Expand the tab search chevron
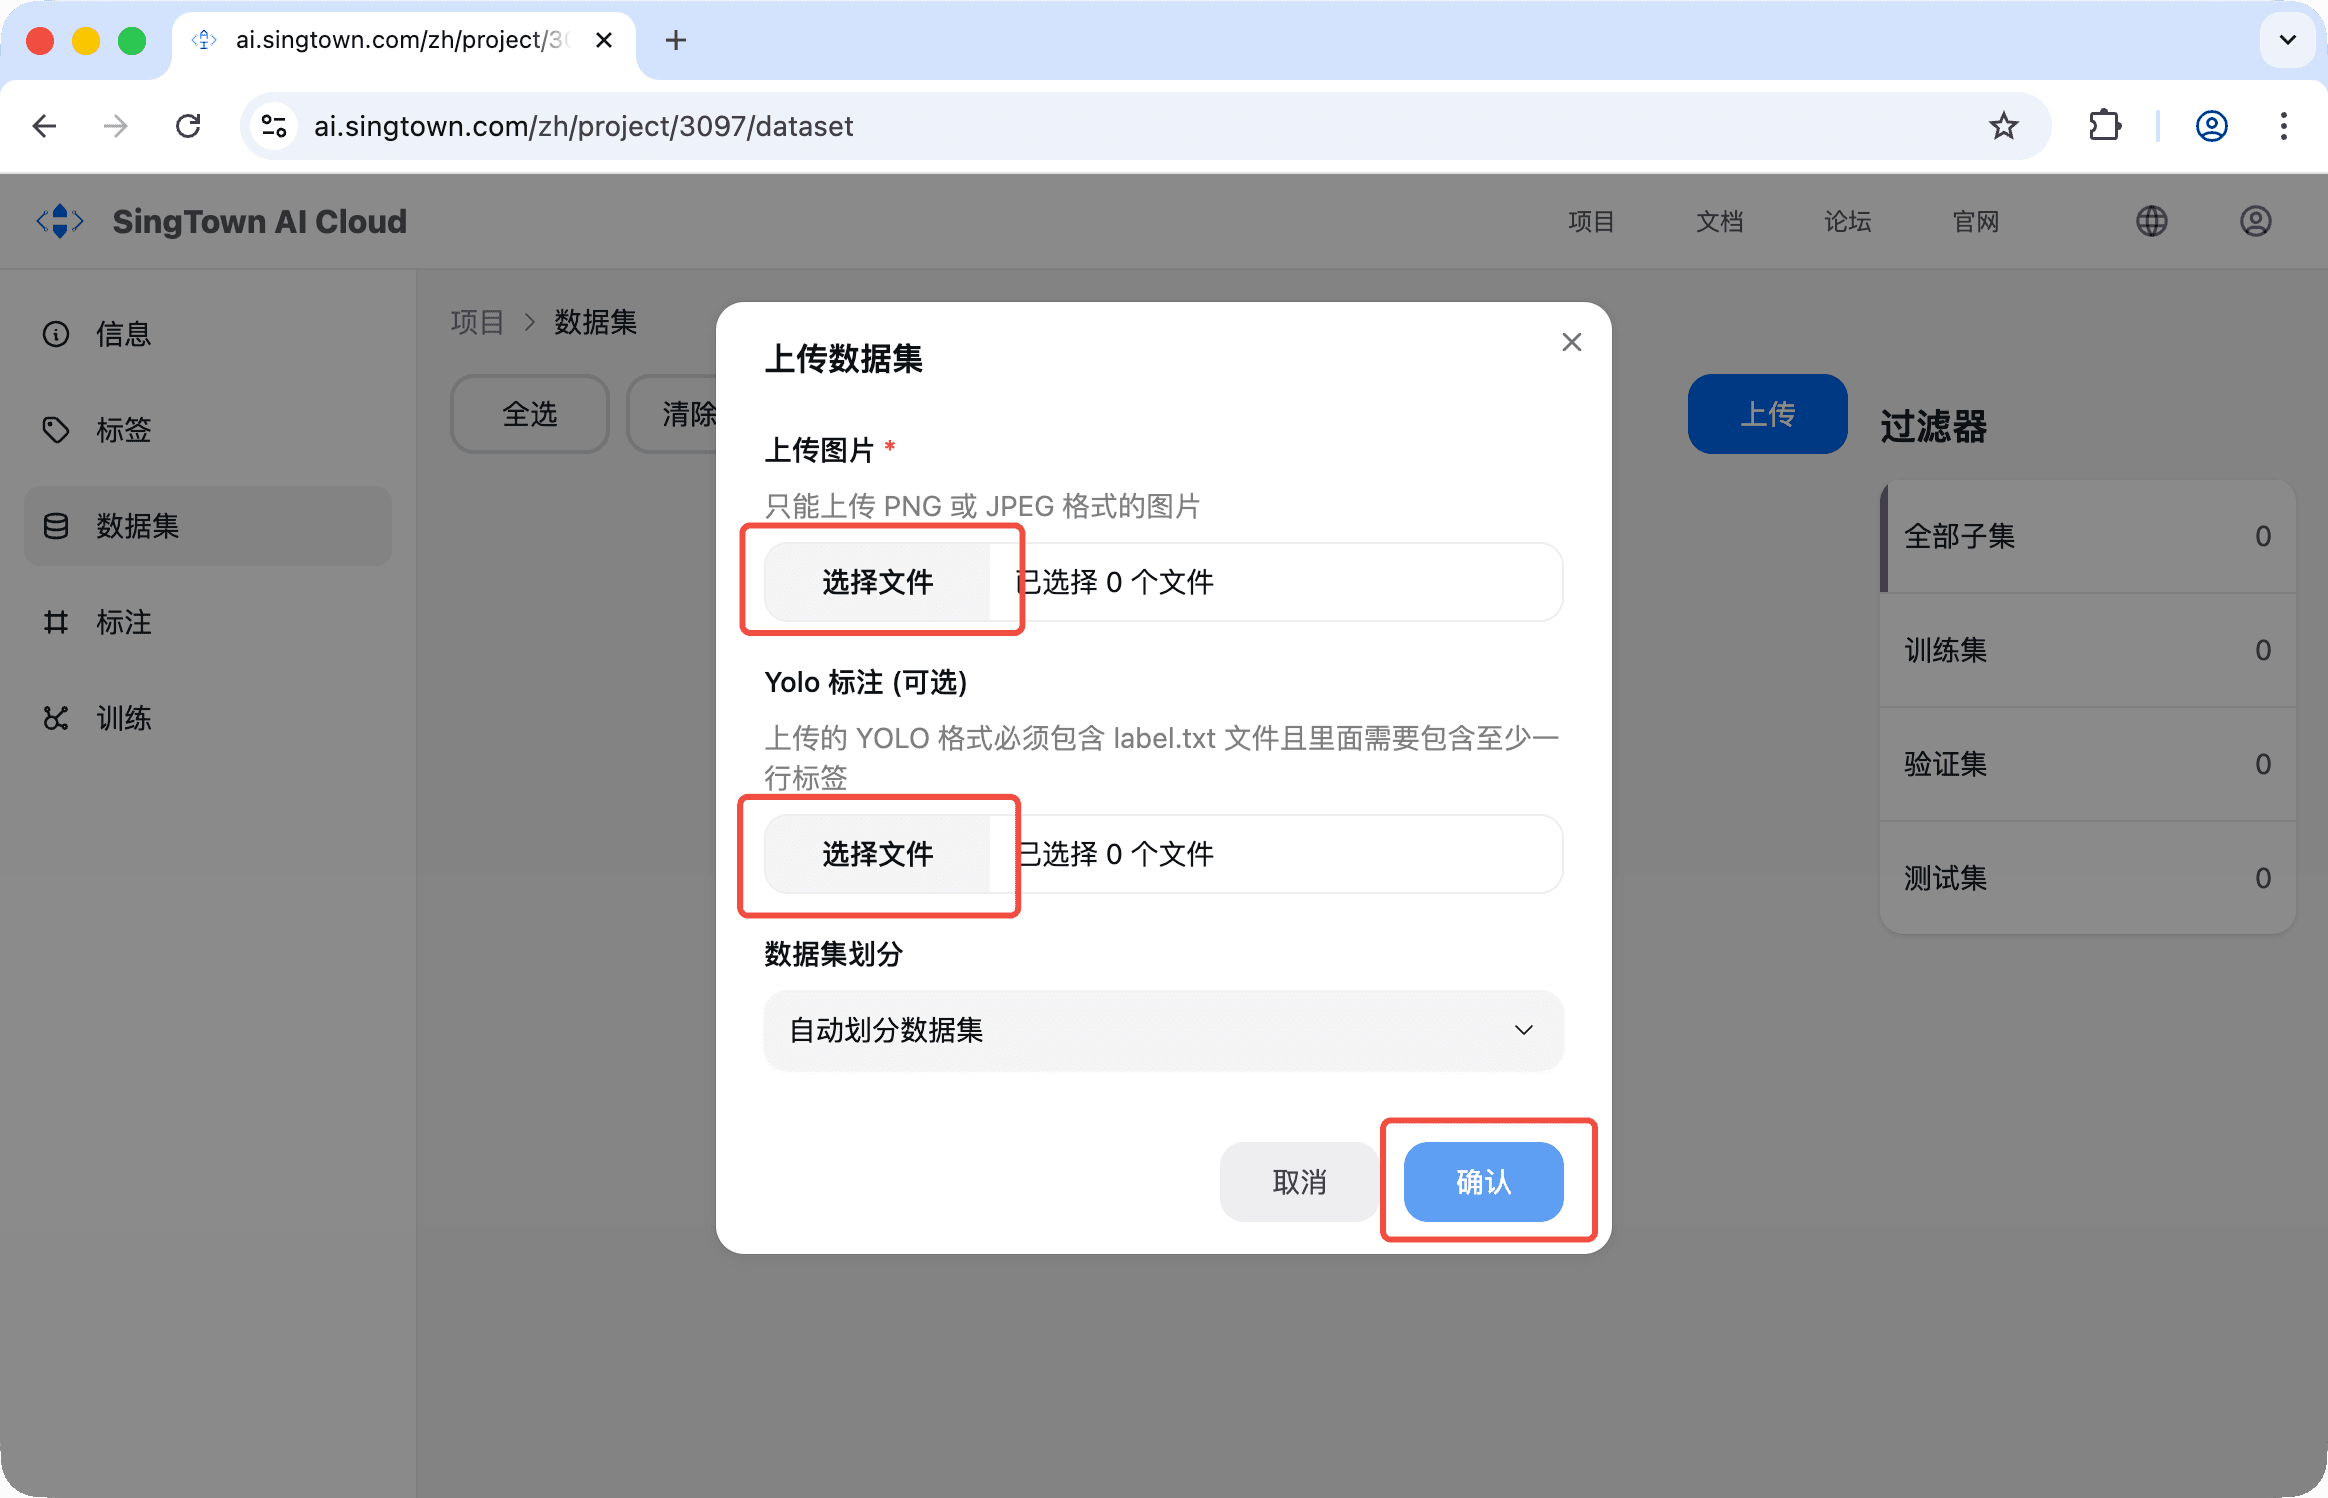Image resolution: width=2328 pixels, height=1498 pixels. point(2287,40)
